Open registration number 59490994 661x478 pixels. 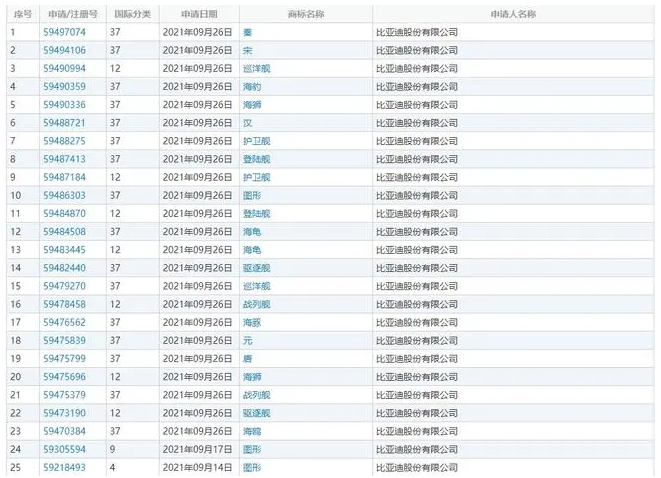point(64,68)
